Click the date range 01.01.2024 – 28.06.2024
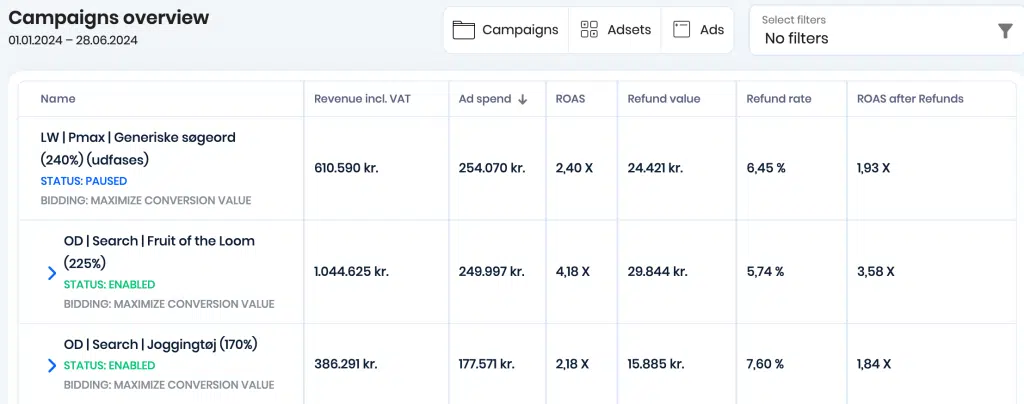Image resolution: width=1024 pixels, height=404 pixels. 73,40
